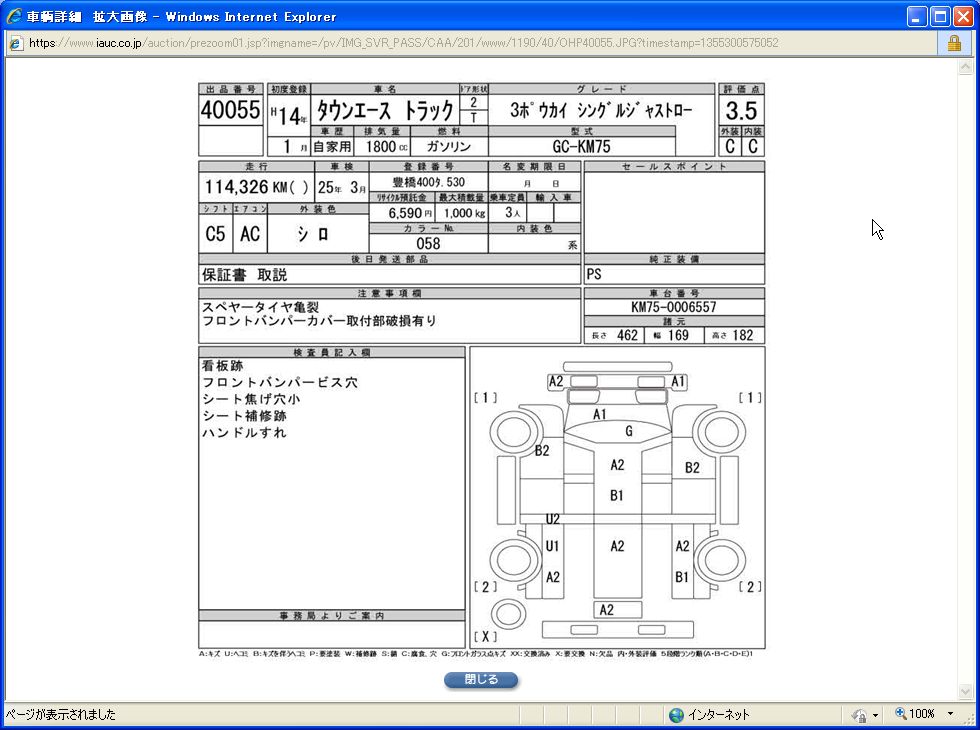This screenshot has height=730, width=980.
Task: Click the ページが表示されました status text
Action: [60, 714]
